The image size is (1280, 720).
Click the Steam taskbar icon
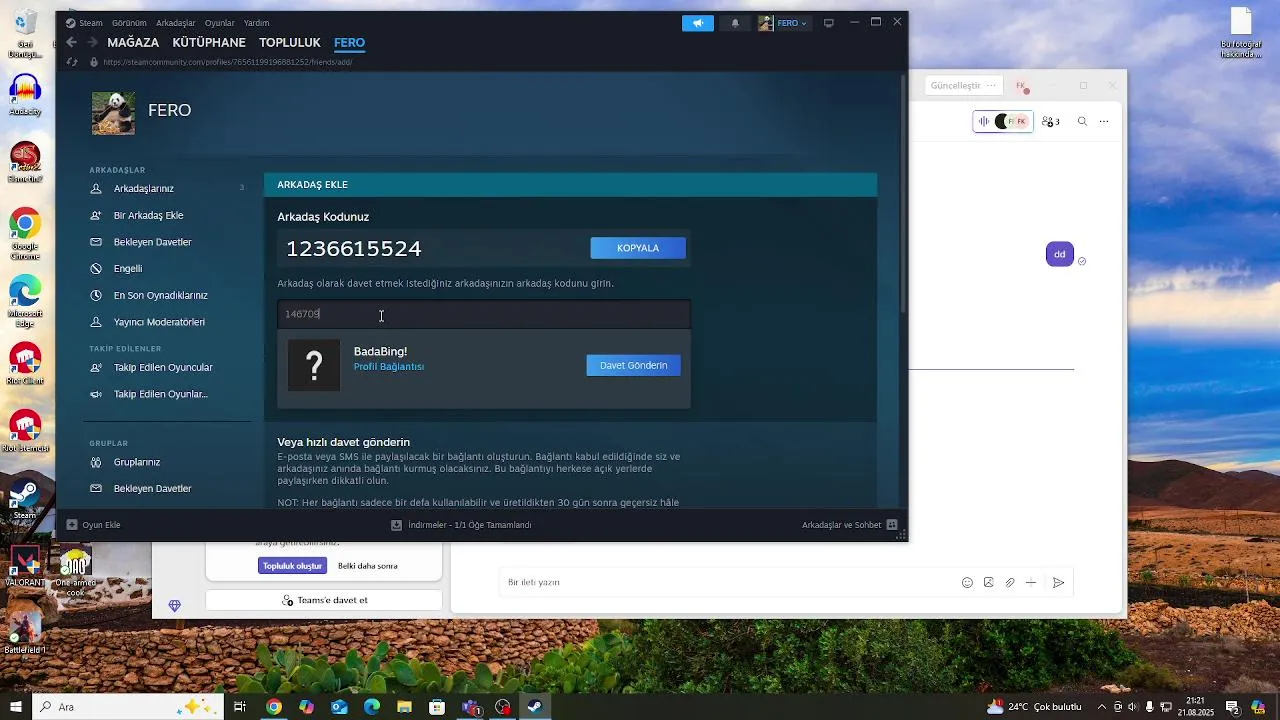[x=535, y=706]
